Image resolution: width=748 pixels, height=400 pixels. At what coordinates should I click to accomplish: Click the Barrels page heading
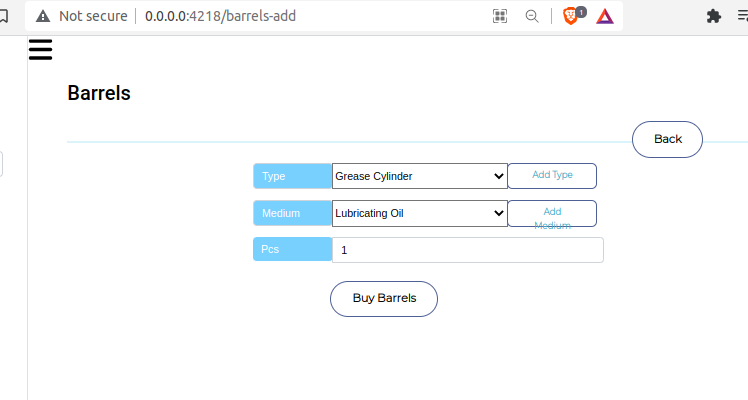coord(99,93)
